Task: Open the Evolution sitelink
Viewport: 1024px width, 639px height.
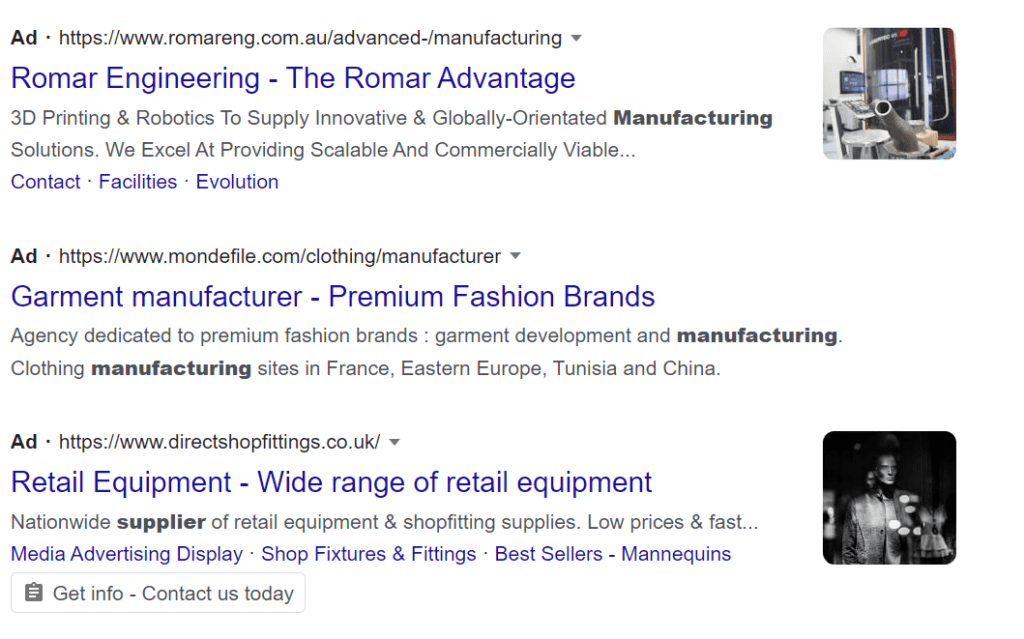Action: click(x=237, y=182)
